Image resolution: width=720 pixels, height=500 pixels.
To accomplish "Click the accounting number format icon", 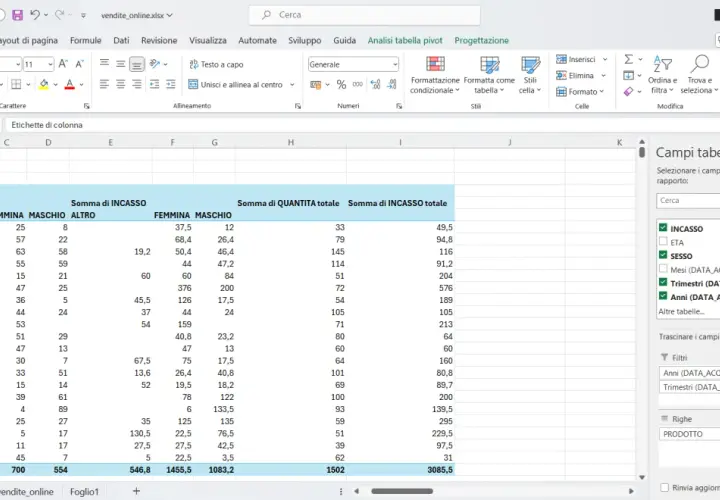I will point(315,84).
